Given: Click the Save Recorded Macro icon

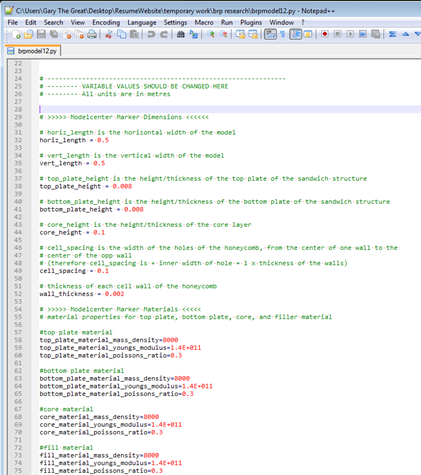Looking at the screenshot, I should point(375,34).
